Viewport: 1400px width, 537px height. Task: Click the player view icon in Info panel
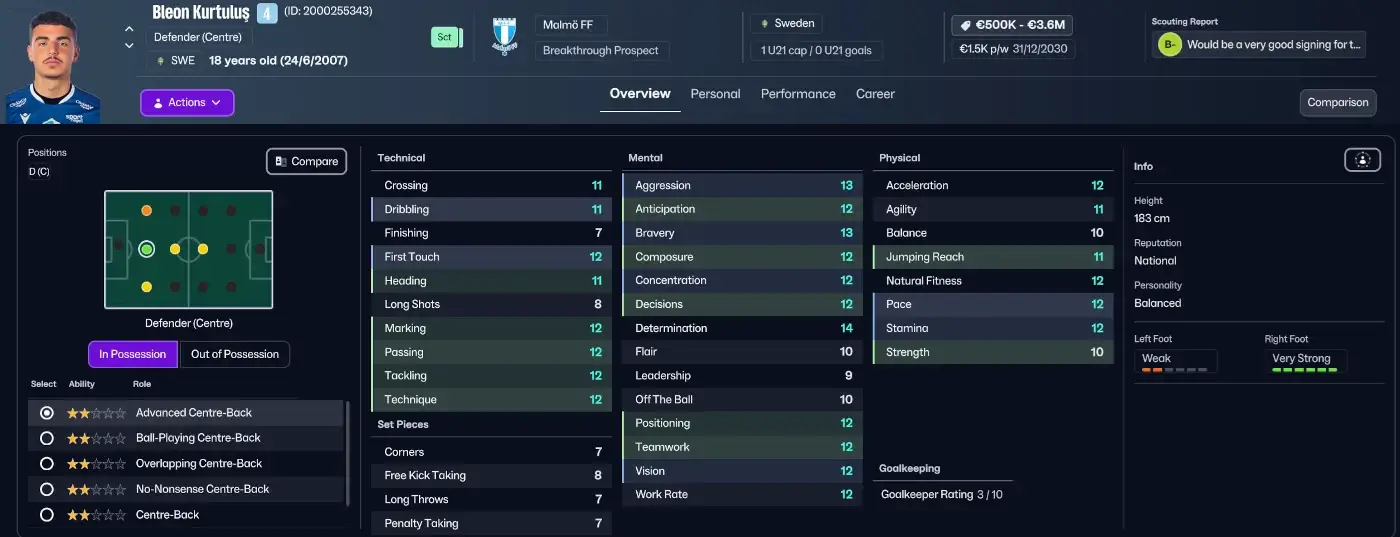click(1362, 159)
